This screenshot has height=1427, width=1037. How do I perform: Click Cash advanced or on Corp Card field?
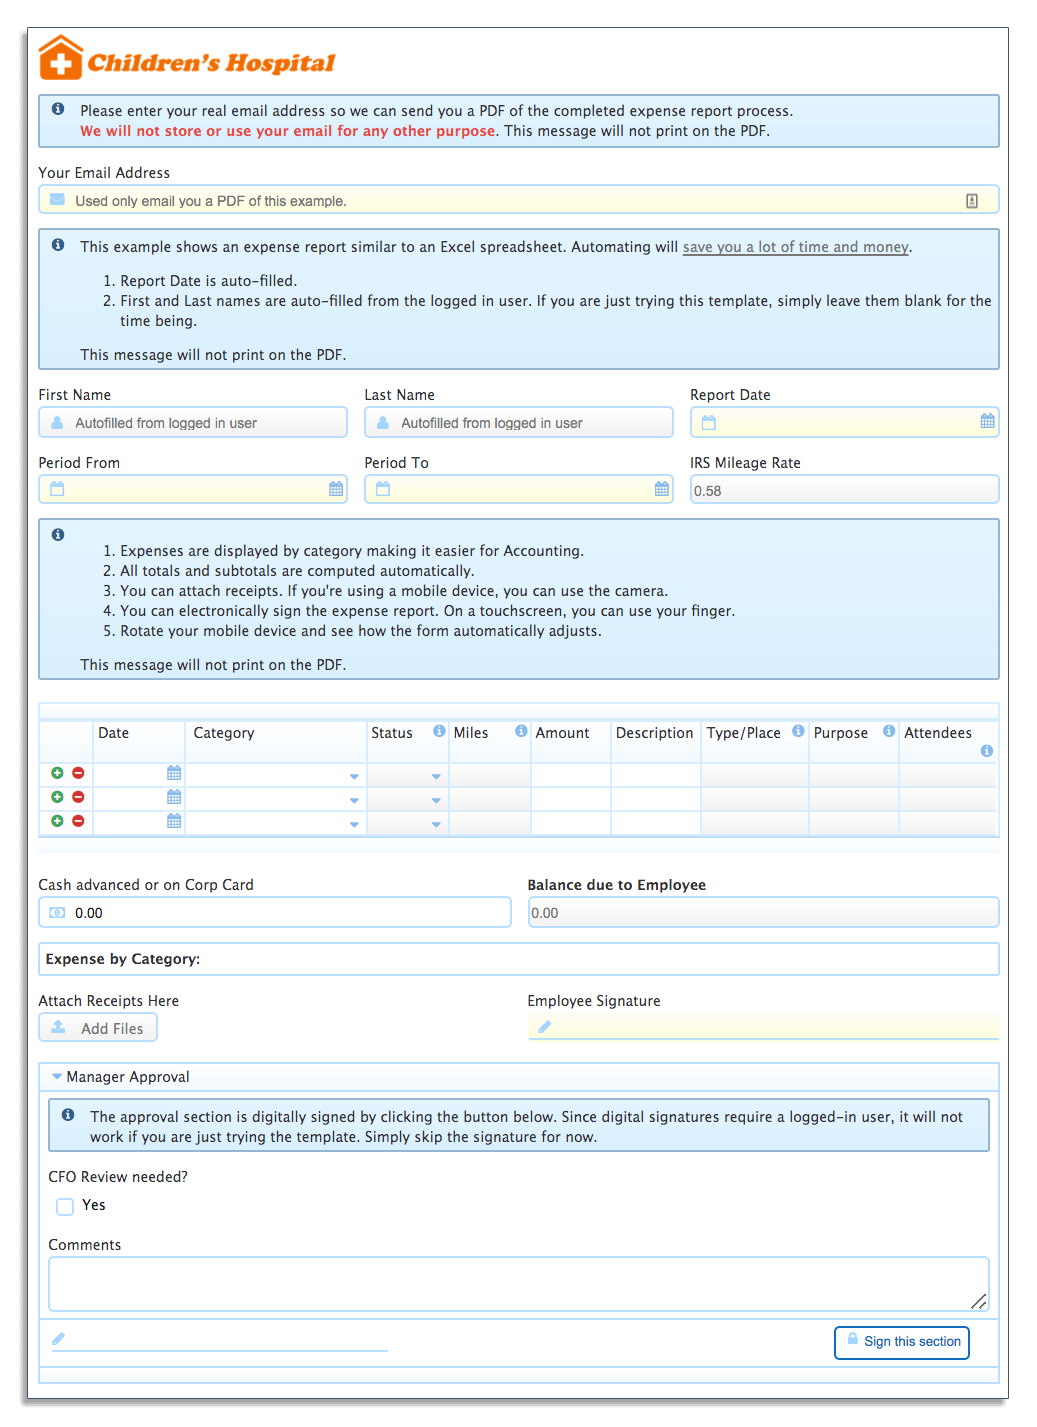coord(275,912)
